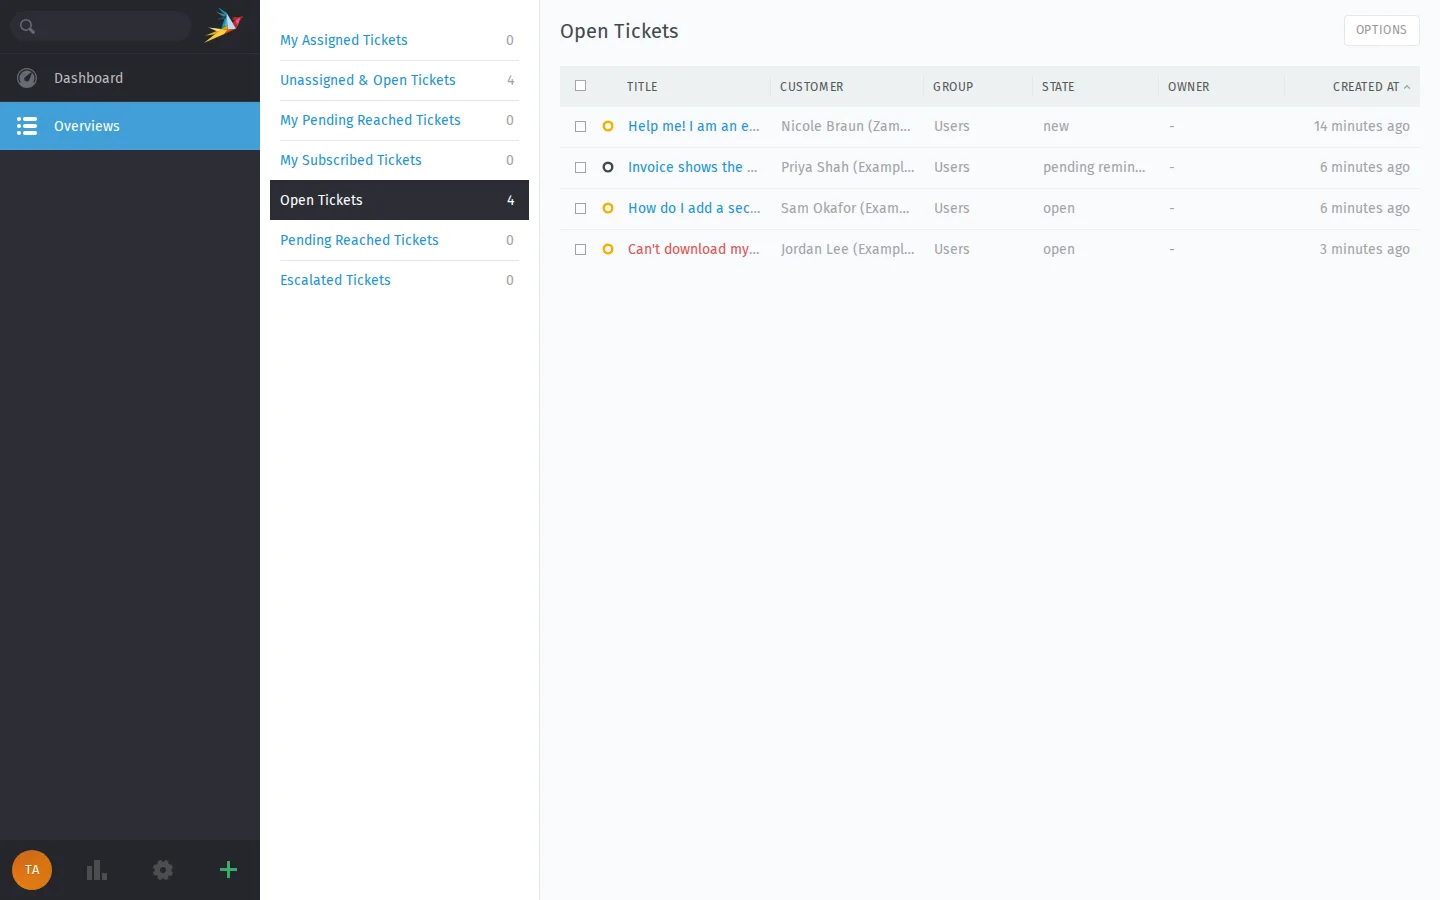The width and height of the screenshot is (1440, 900).
Task: Click the Zammad bird logo
Action: tap(224, 26)
